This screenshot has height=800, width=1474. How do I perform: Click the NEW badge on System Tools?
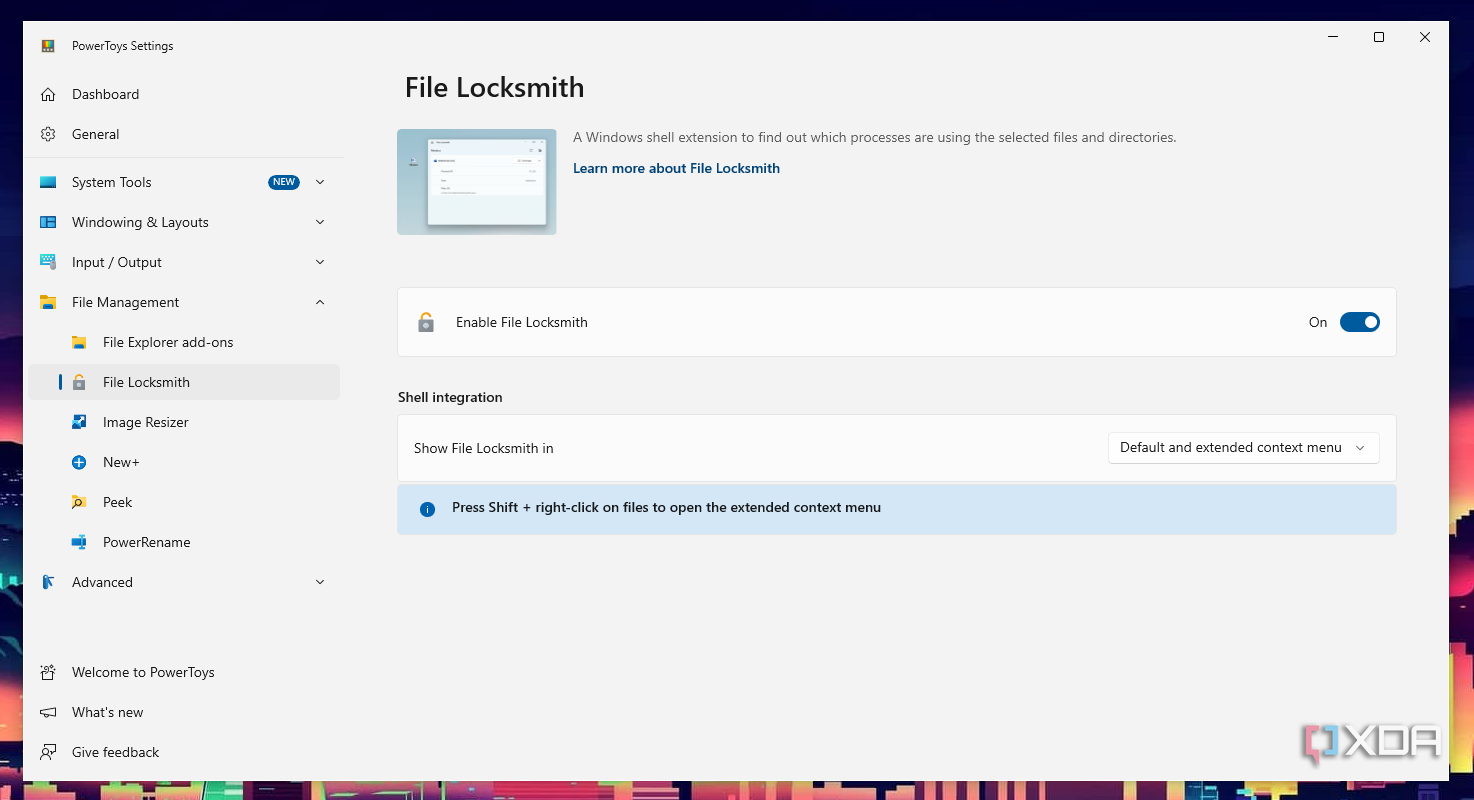[x=284, y=182]
